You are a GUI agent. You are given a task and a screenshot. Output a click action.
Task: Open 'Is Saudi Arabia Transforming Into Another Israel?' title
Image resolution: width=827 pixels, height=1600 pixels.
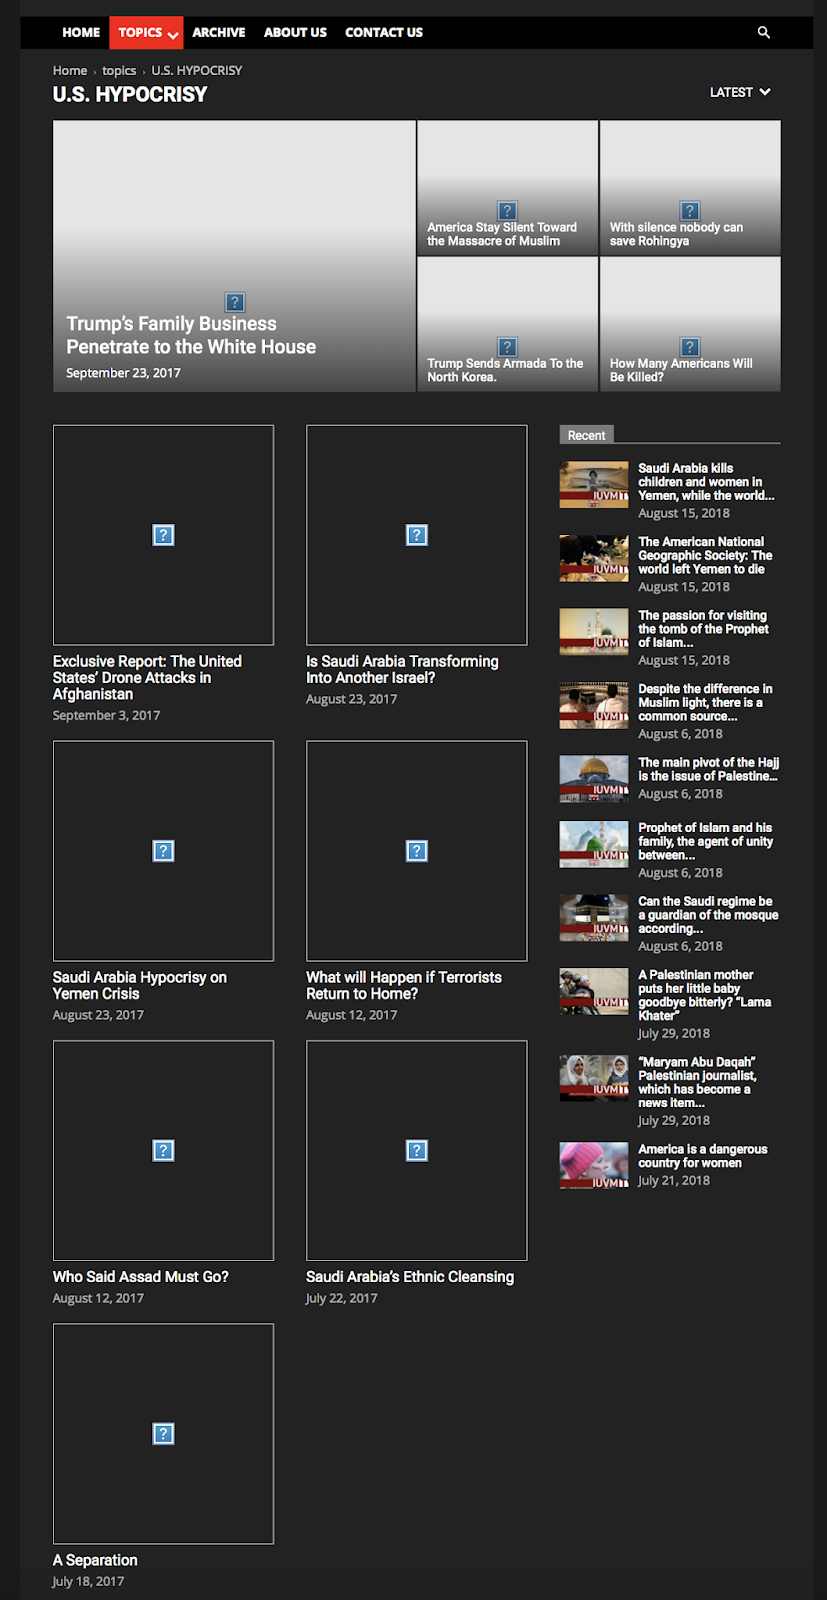click(x=402, y=669)
